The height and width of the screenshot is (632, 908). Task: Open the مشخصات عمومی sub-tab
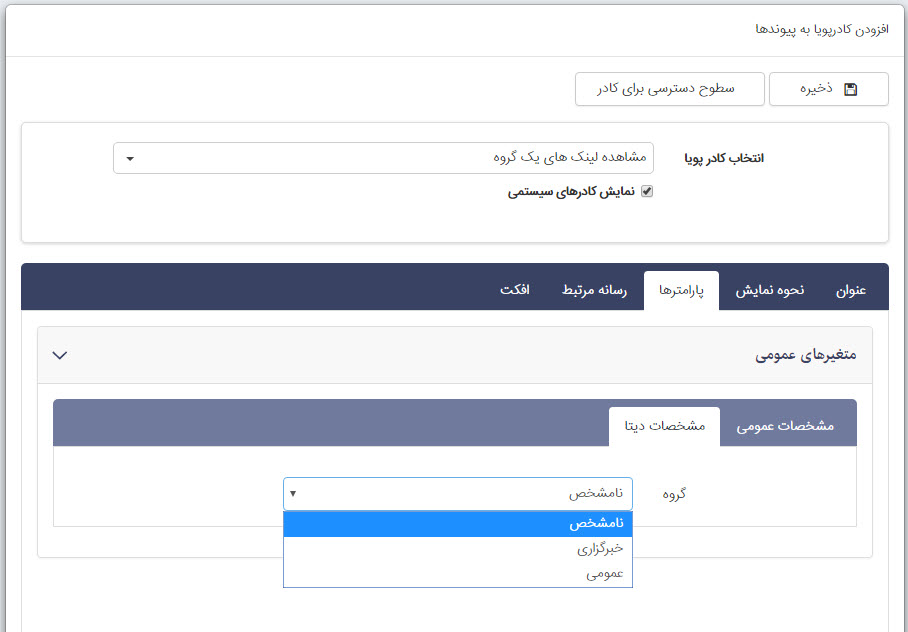coord(785,426)
